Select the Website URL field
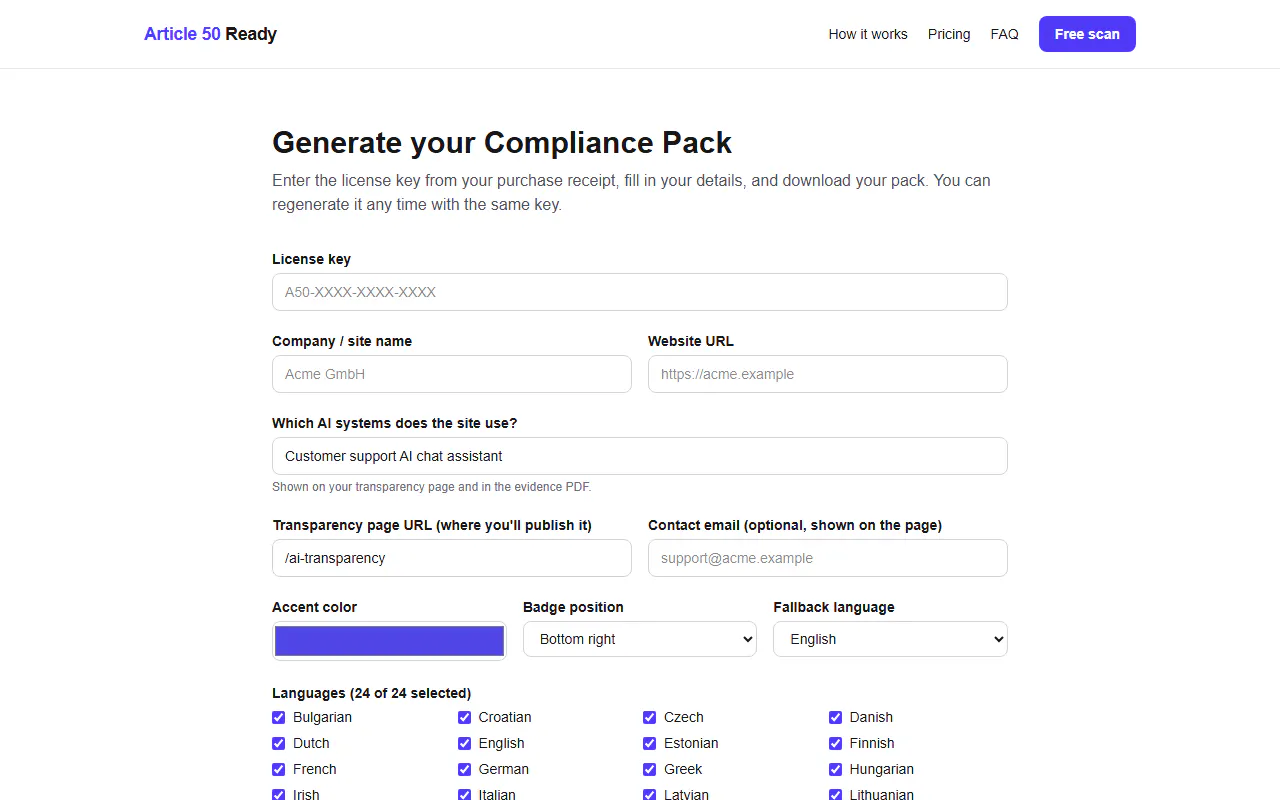 click(828, 374)
